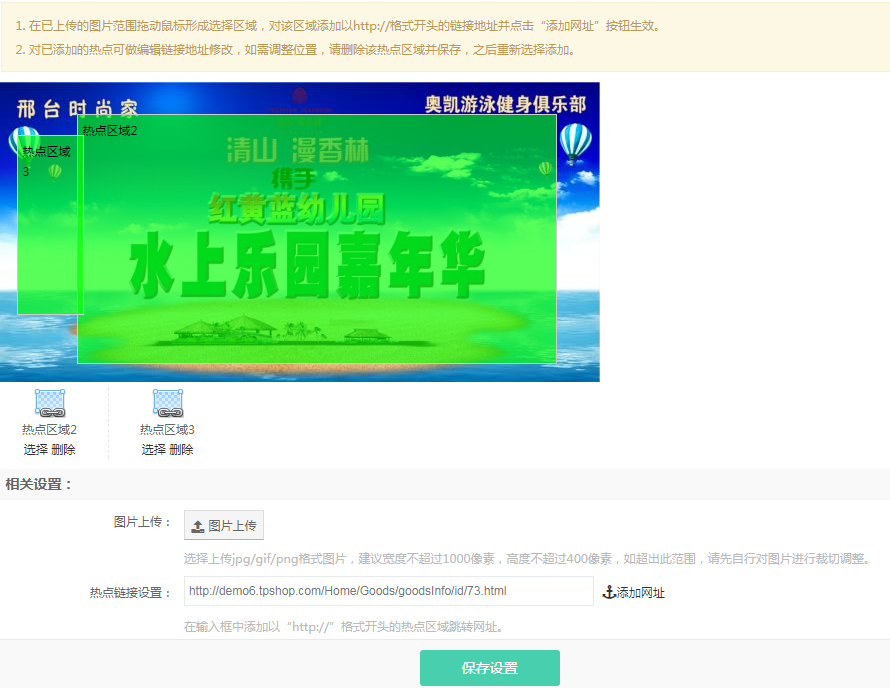890x688 pixels.
Task: Click the 添加网址 text to add the URL
Action: pos(640,593)
